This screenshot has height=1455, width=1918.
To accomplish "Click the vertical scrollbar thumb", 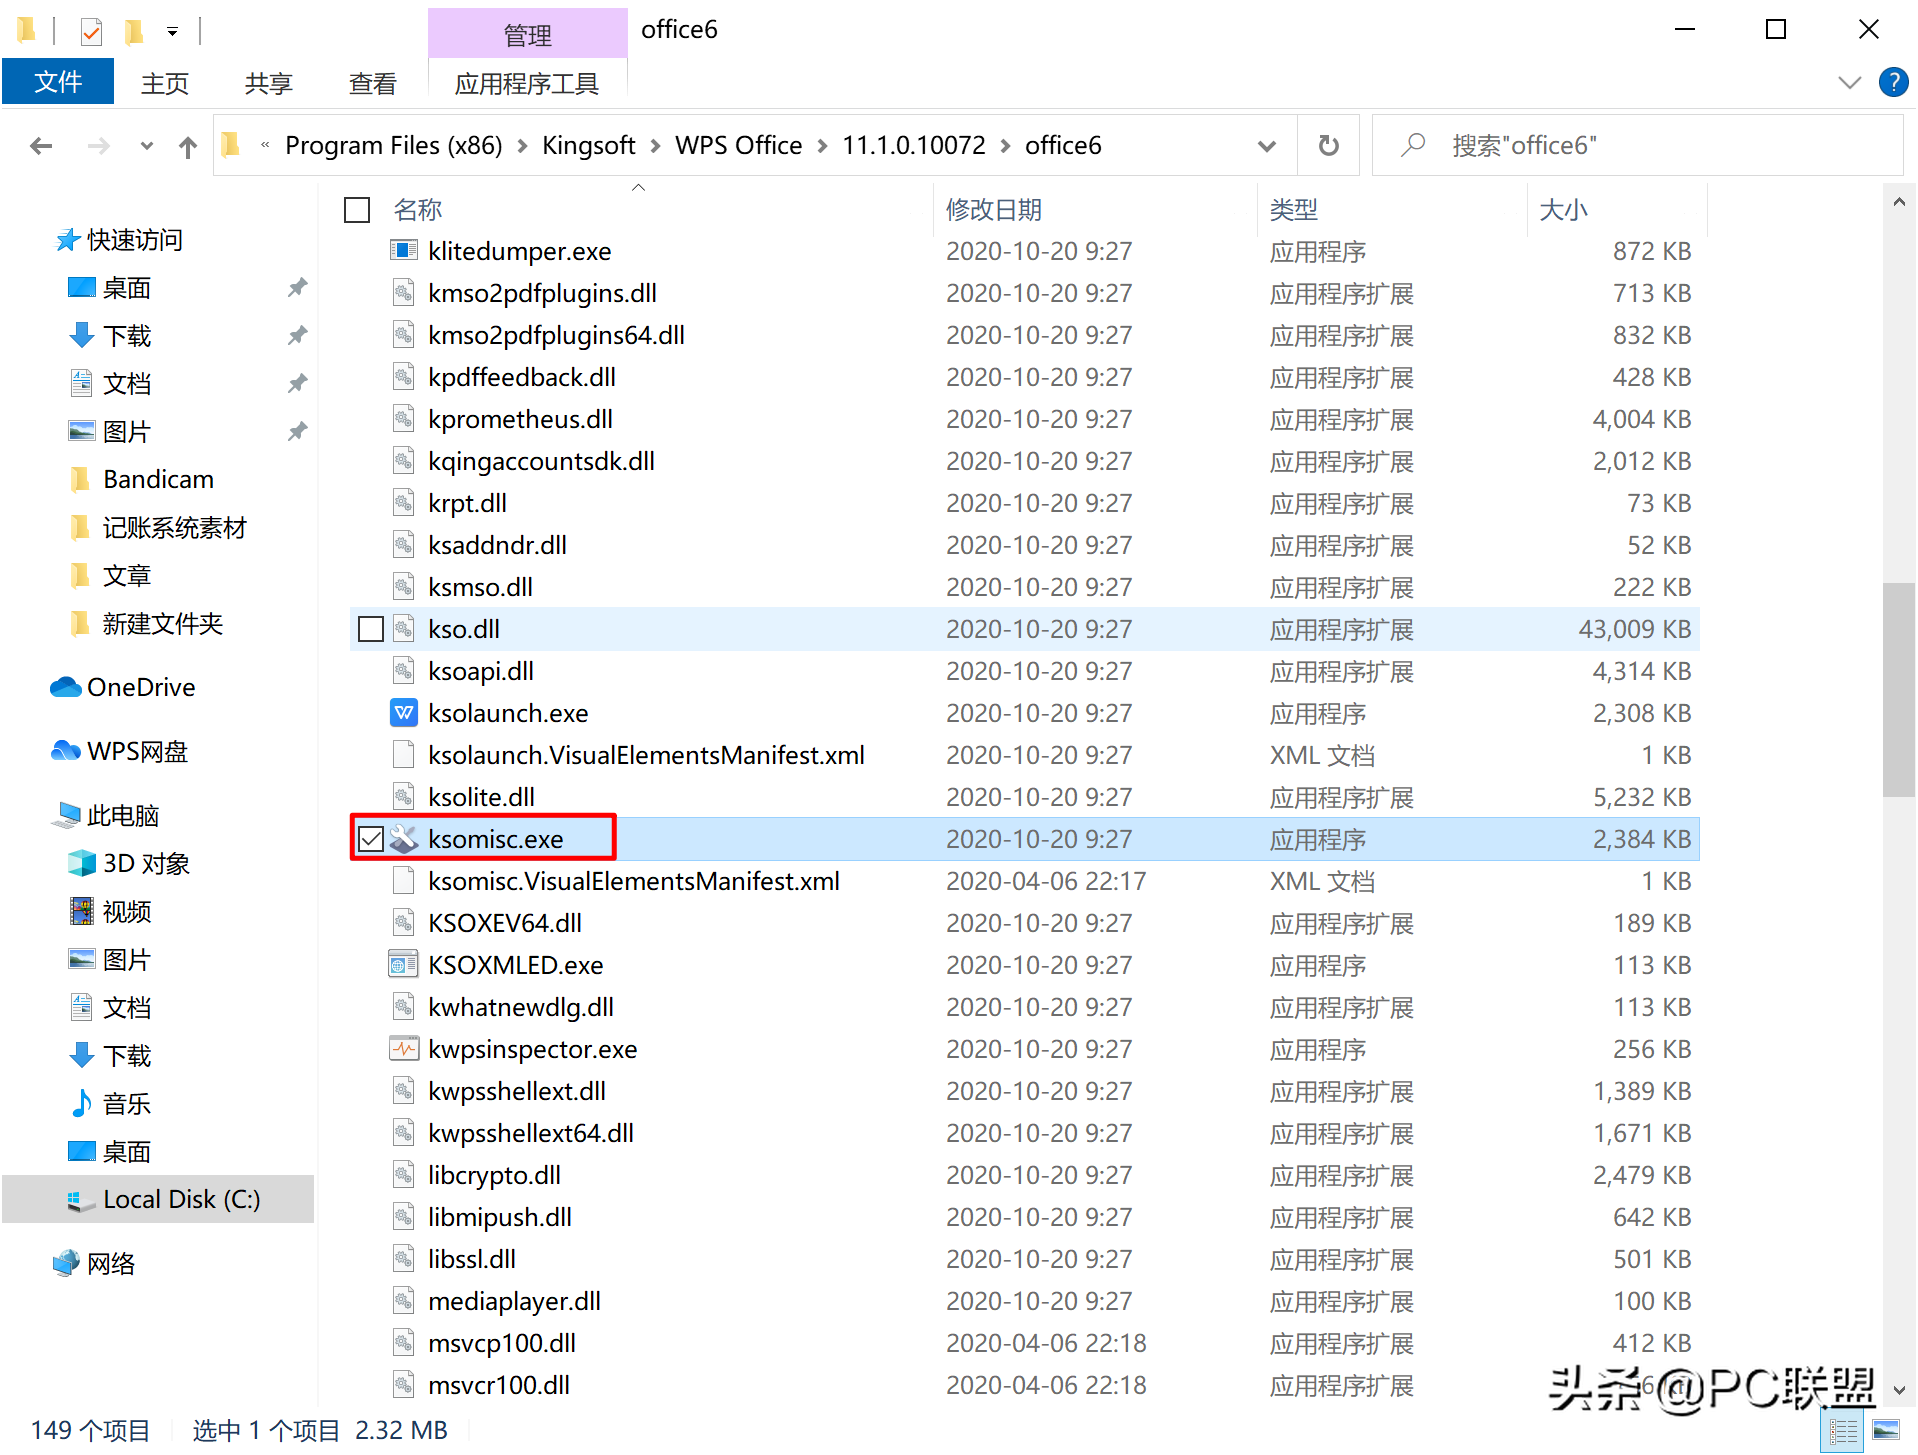I will click(1898, 689).
